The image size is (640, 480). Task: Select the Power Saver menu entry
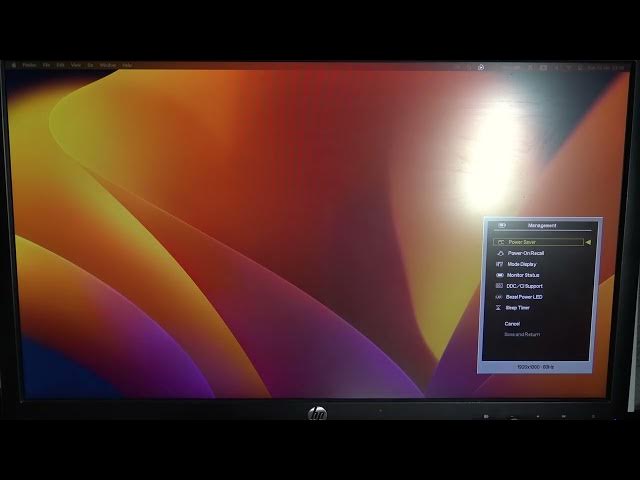522,242
